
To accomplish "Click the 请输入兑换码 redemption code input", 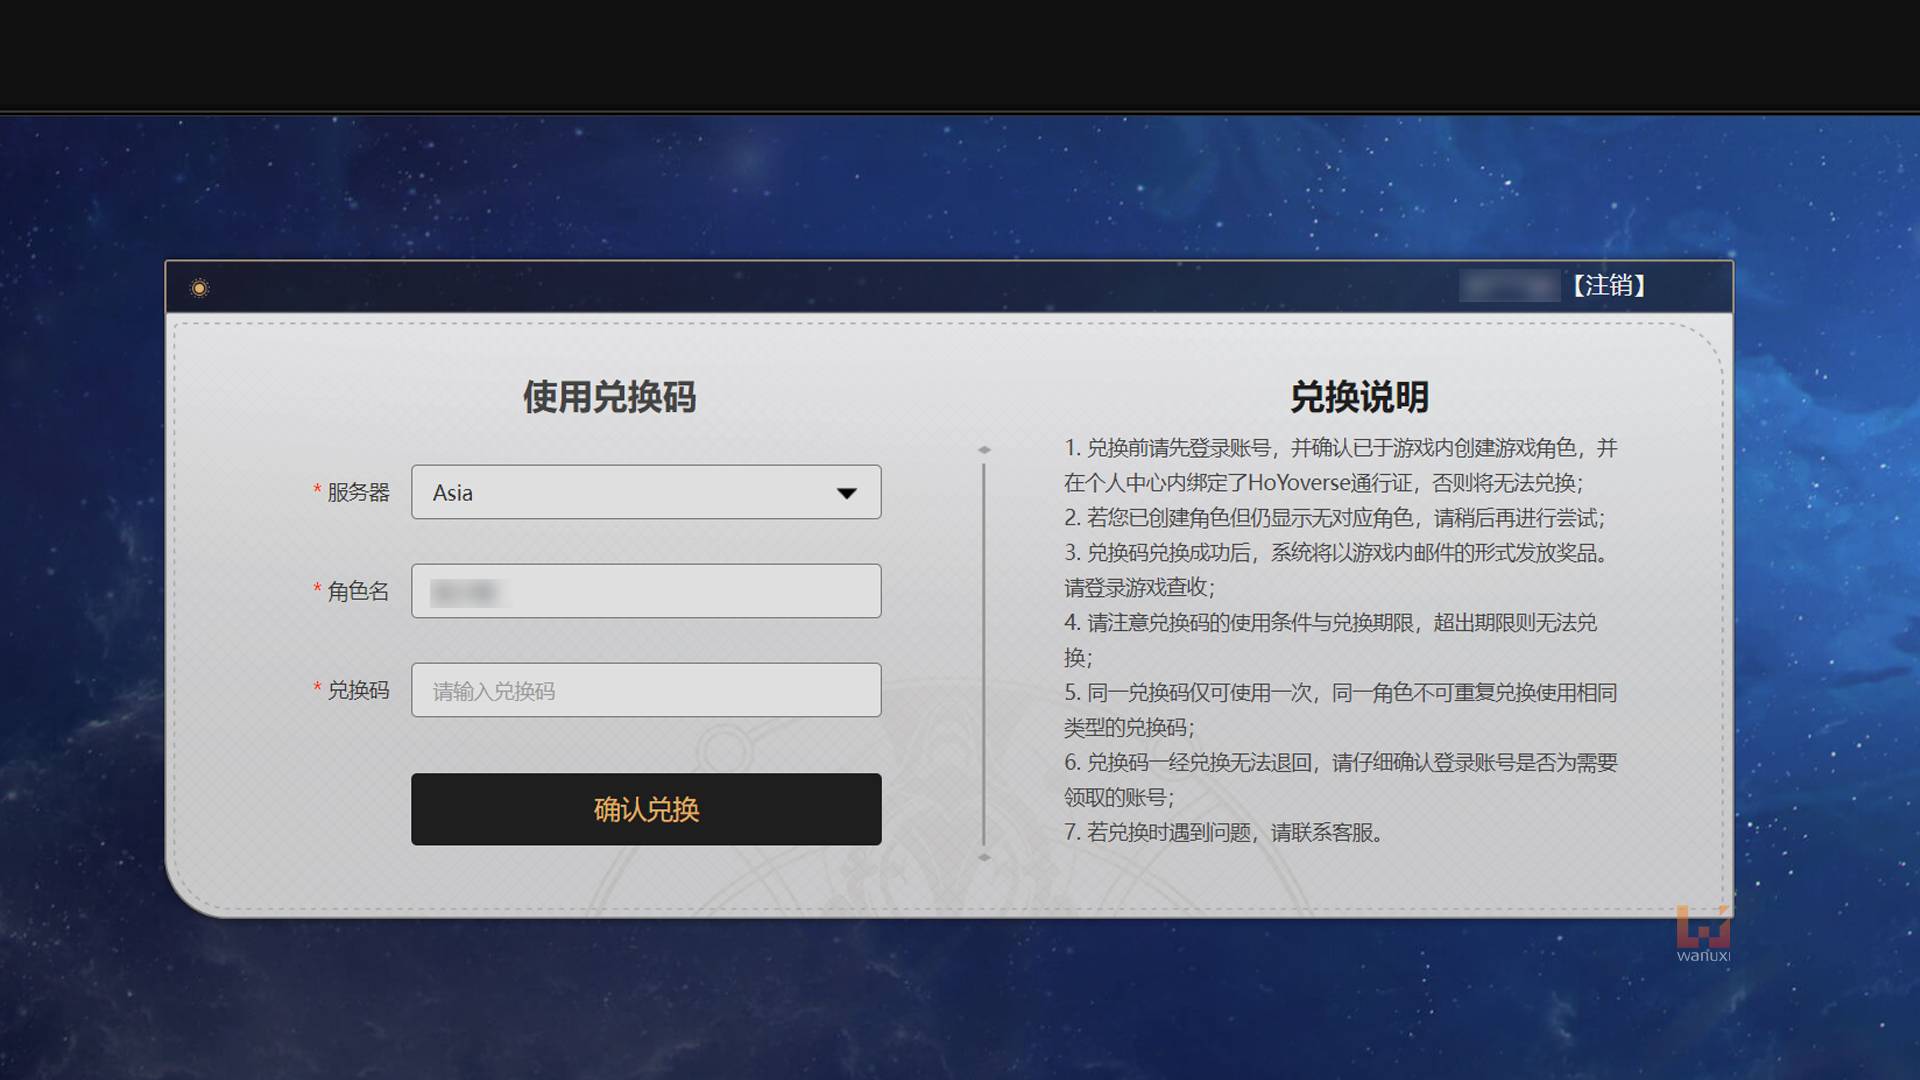I will 646,690.
